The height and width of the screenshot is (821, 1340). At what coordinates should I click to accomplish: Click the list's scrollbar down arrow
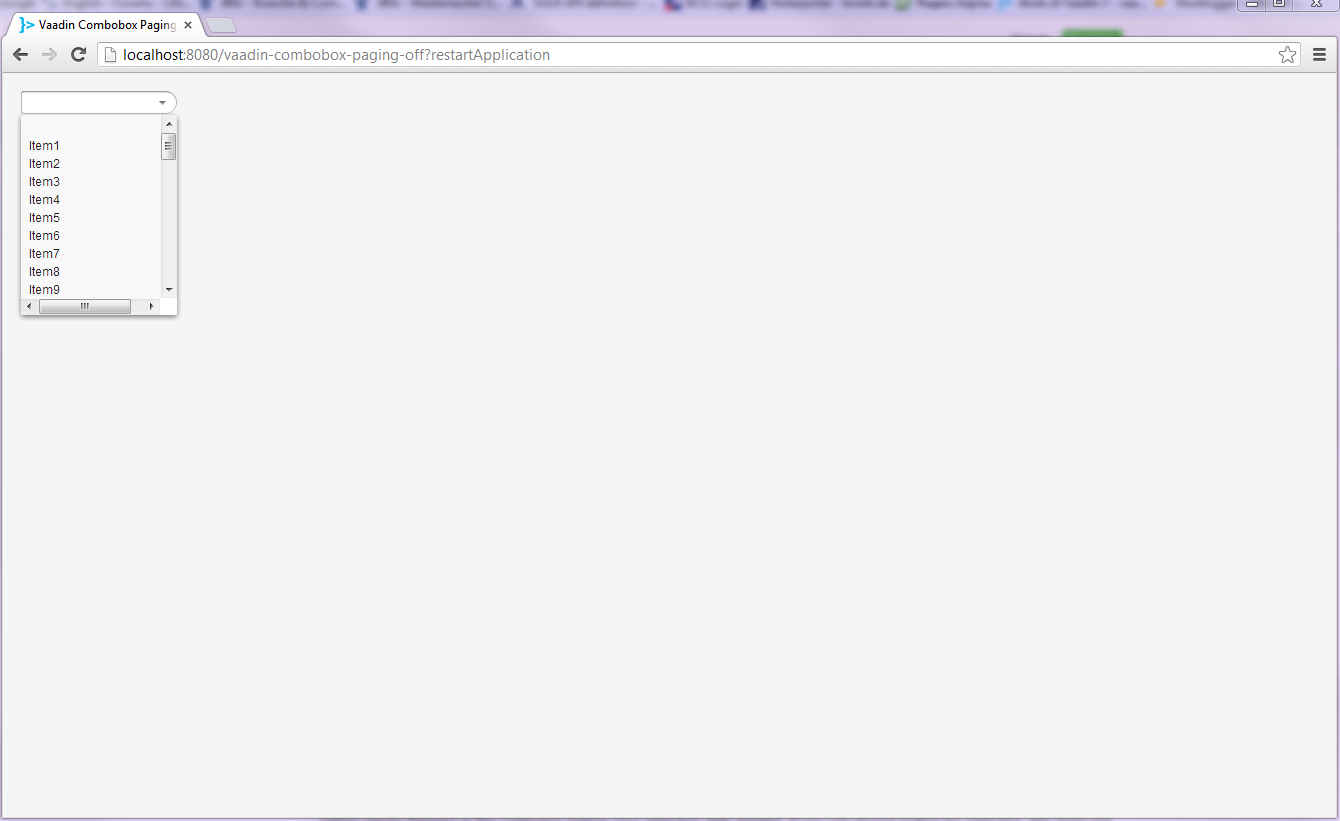pyautogui.click(x=168, y=289)
